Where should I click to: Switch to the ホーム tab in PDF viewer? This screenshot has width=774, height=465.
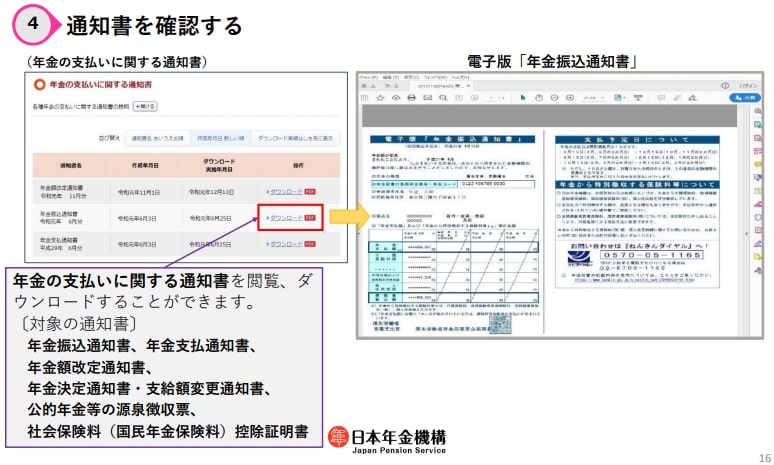(x=369, y=86)
